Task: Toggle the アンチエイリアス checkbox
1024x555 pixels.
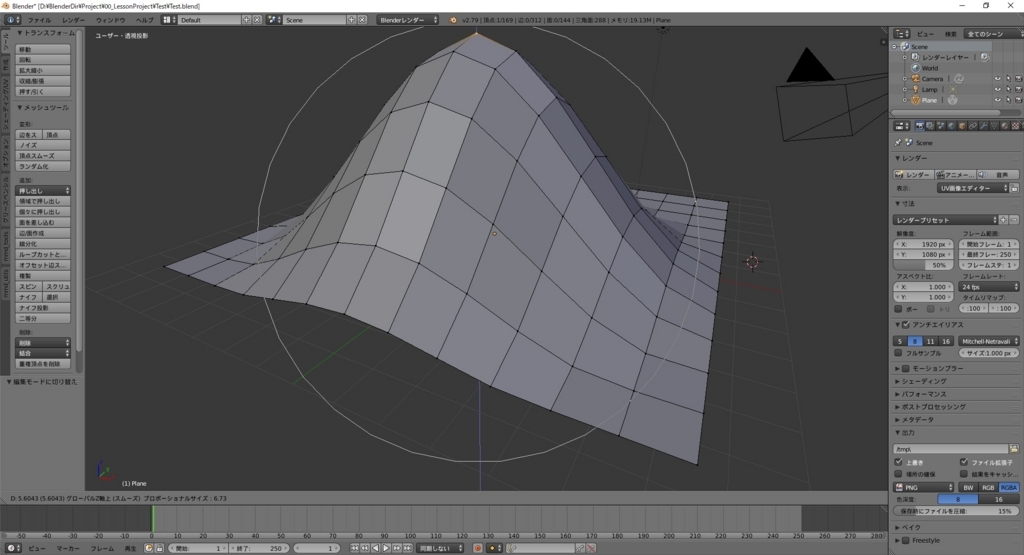Action: (x=905, y=325)
